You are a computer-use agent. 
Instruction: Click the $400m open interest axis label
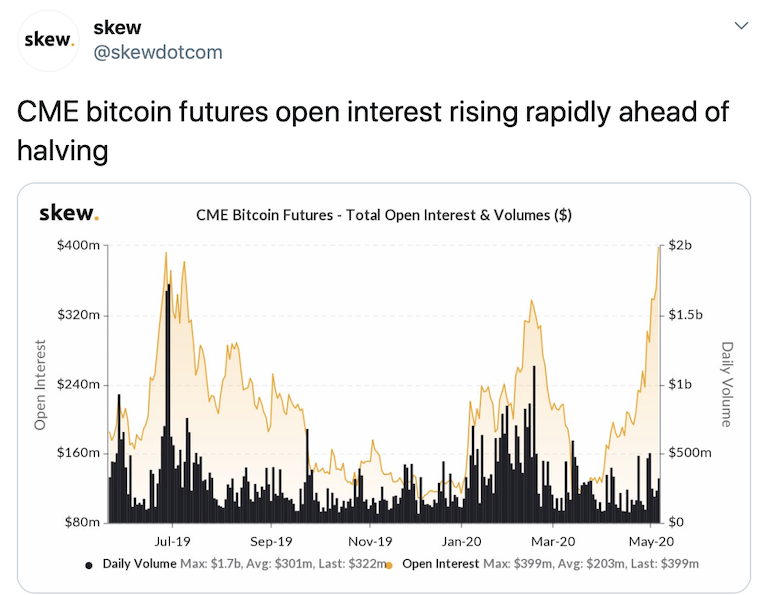(78, 245)
